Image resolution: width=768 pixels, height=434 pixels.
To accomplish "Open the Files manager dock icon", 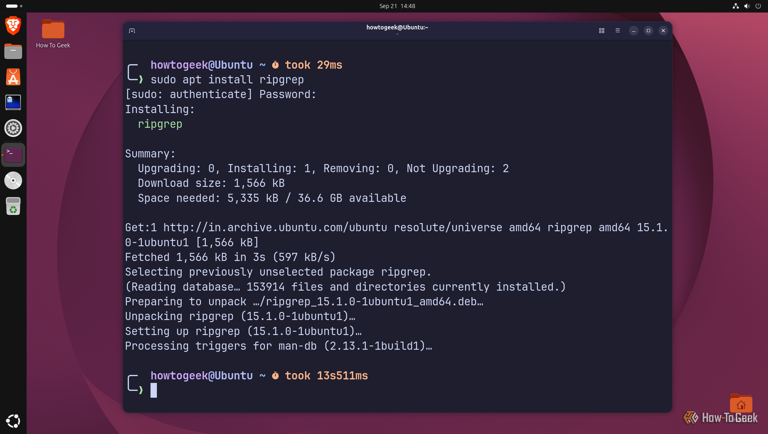I will click(x=13, y=51).
